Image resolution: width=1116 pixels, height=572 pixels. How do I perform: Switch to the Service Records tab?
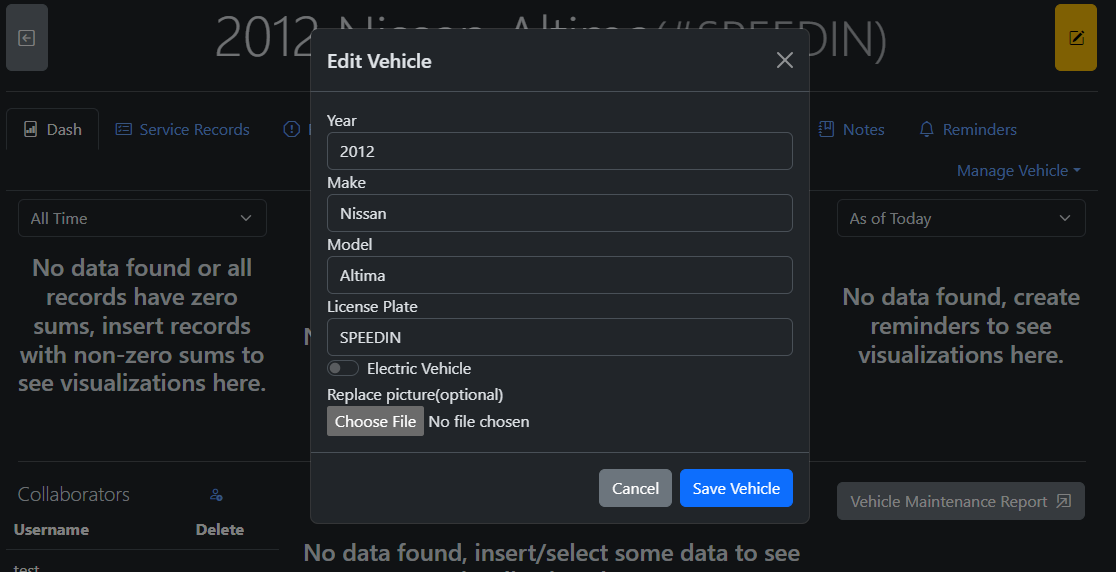[194, 129]
